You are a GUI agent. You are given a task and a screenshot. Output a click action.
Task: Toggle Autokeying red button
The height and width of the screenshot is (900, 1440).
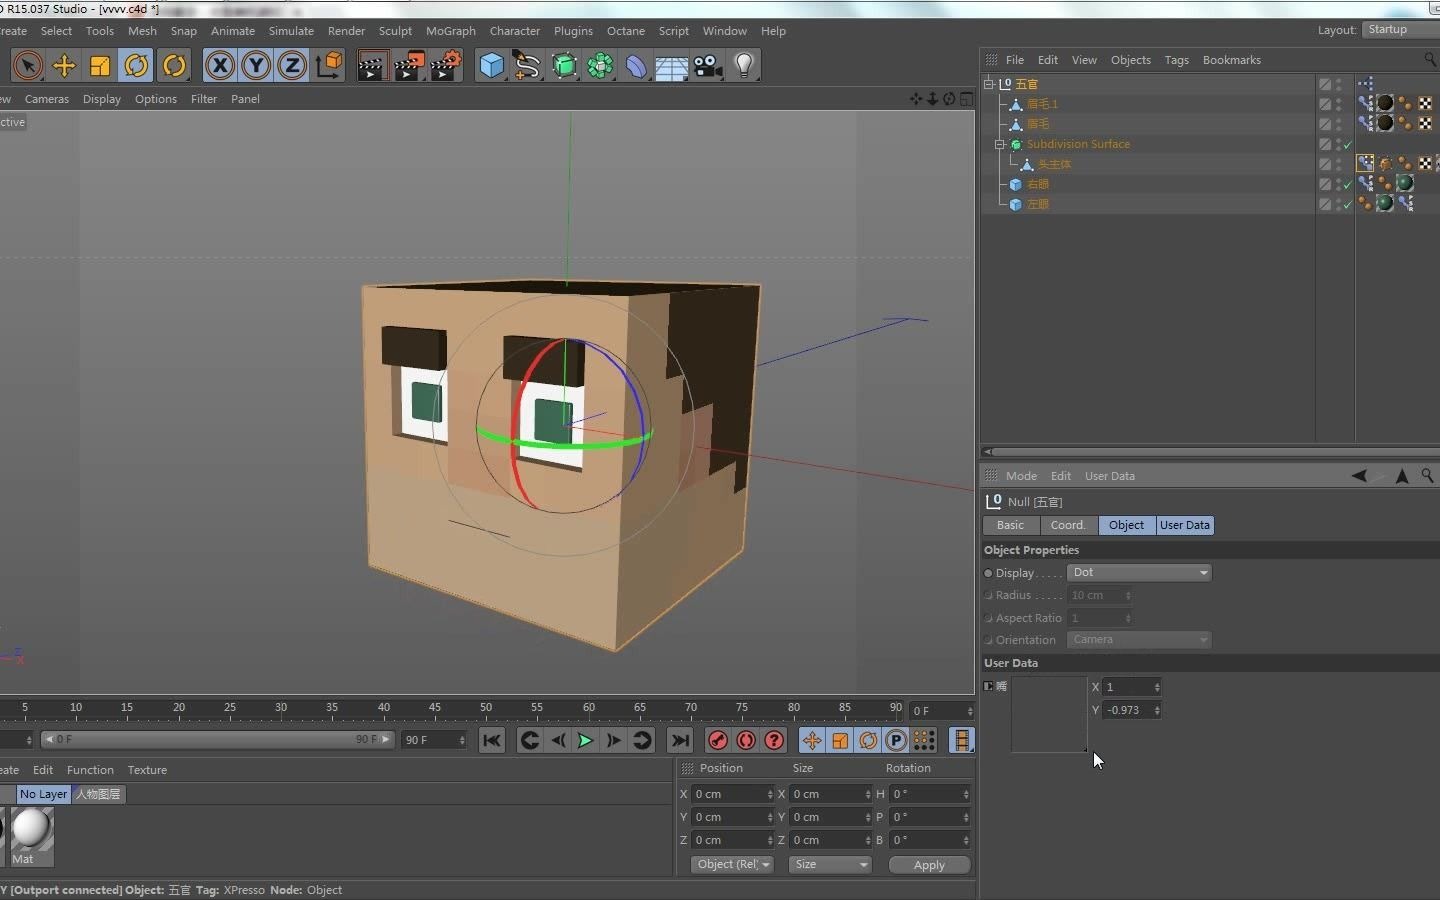(746, 741)
